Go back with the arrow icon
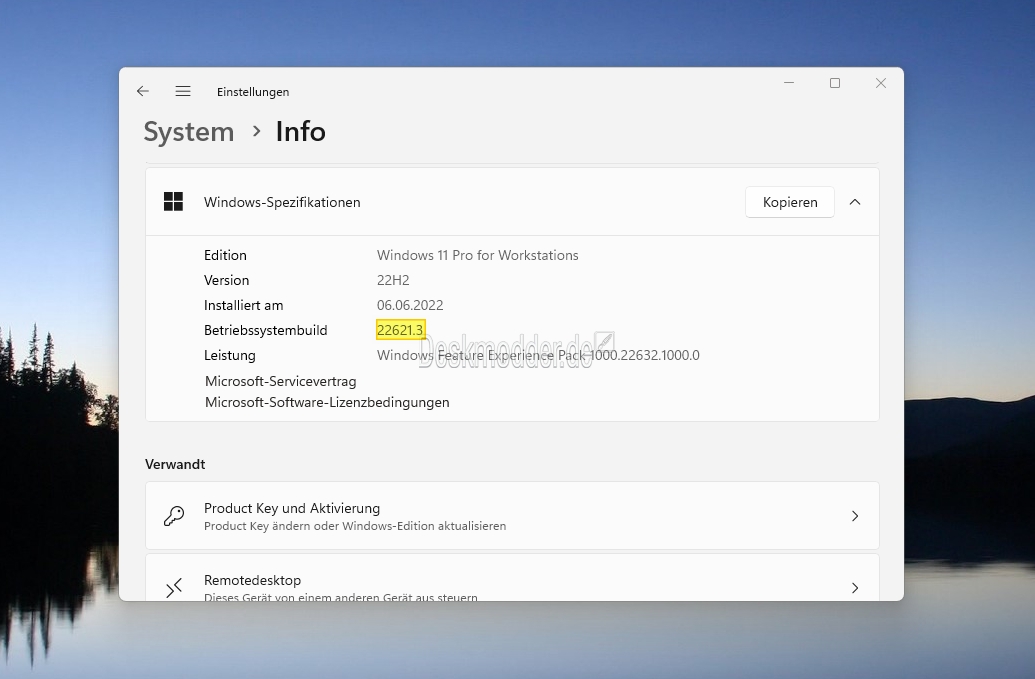The height and width of the screenshot is (679, 1035). click(143, 91)
